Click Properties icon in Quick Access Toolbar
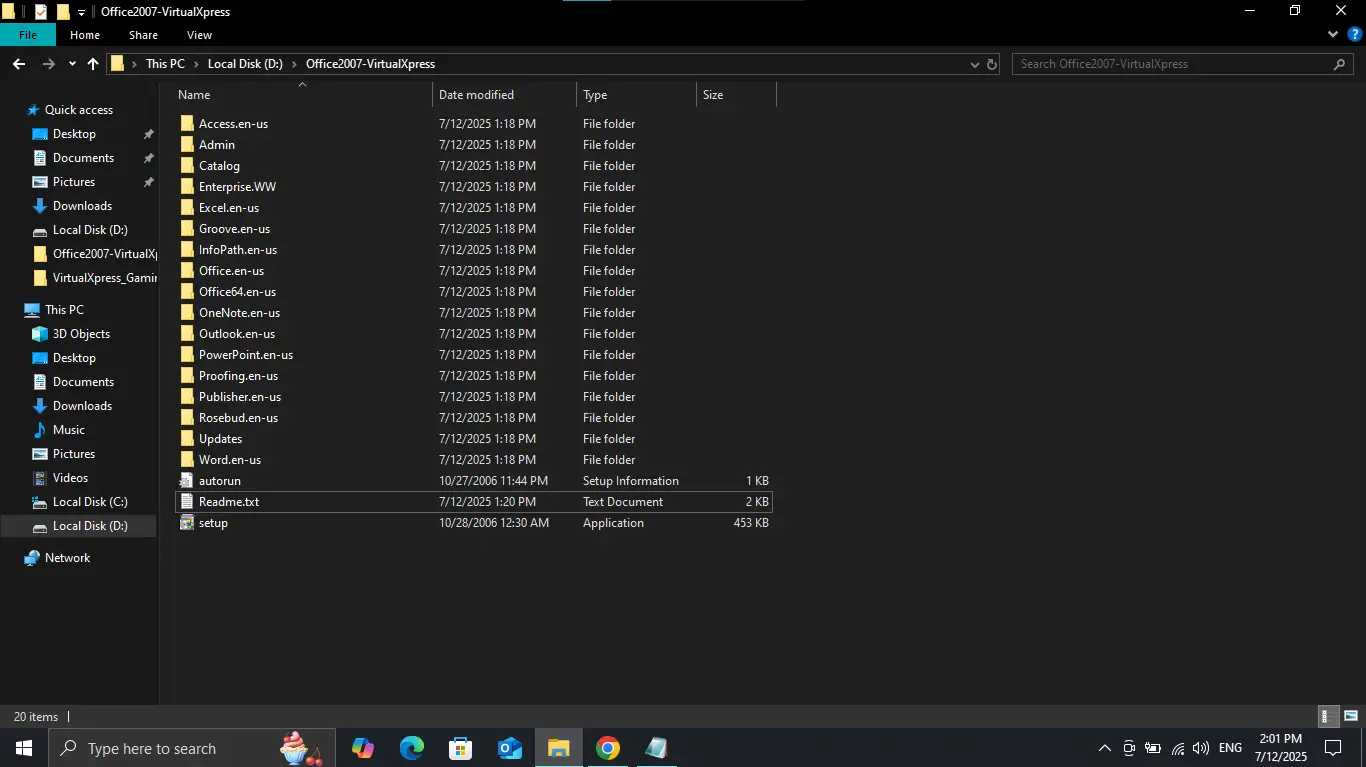1366x767 pixels. (x=41, y=12)
